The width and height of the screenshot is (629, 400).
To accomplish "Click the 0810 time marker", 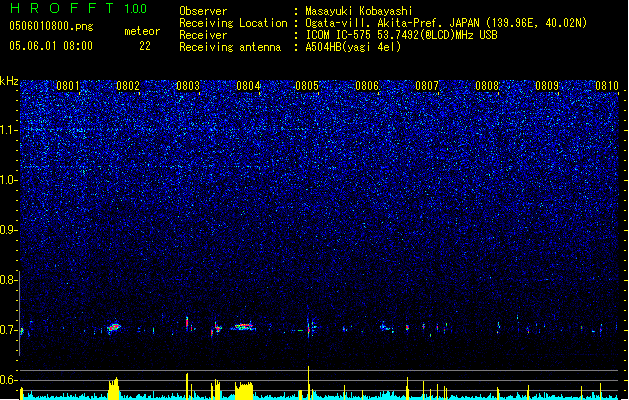I will 607,86.
